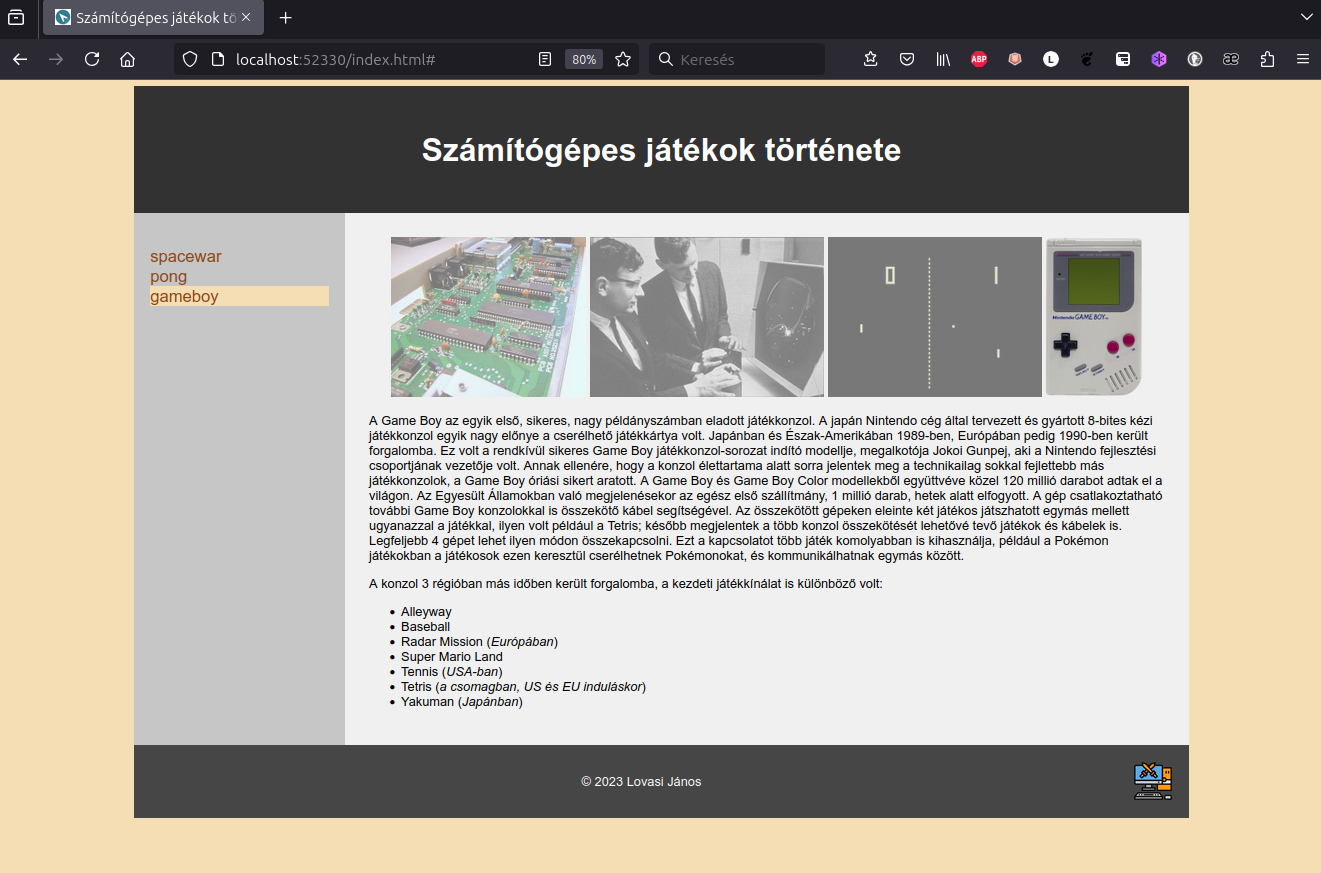
Task: Click into the Keresés search box
Action: coord(738,59)
